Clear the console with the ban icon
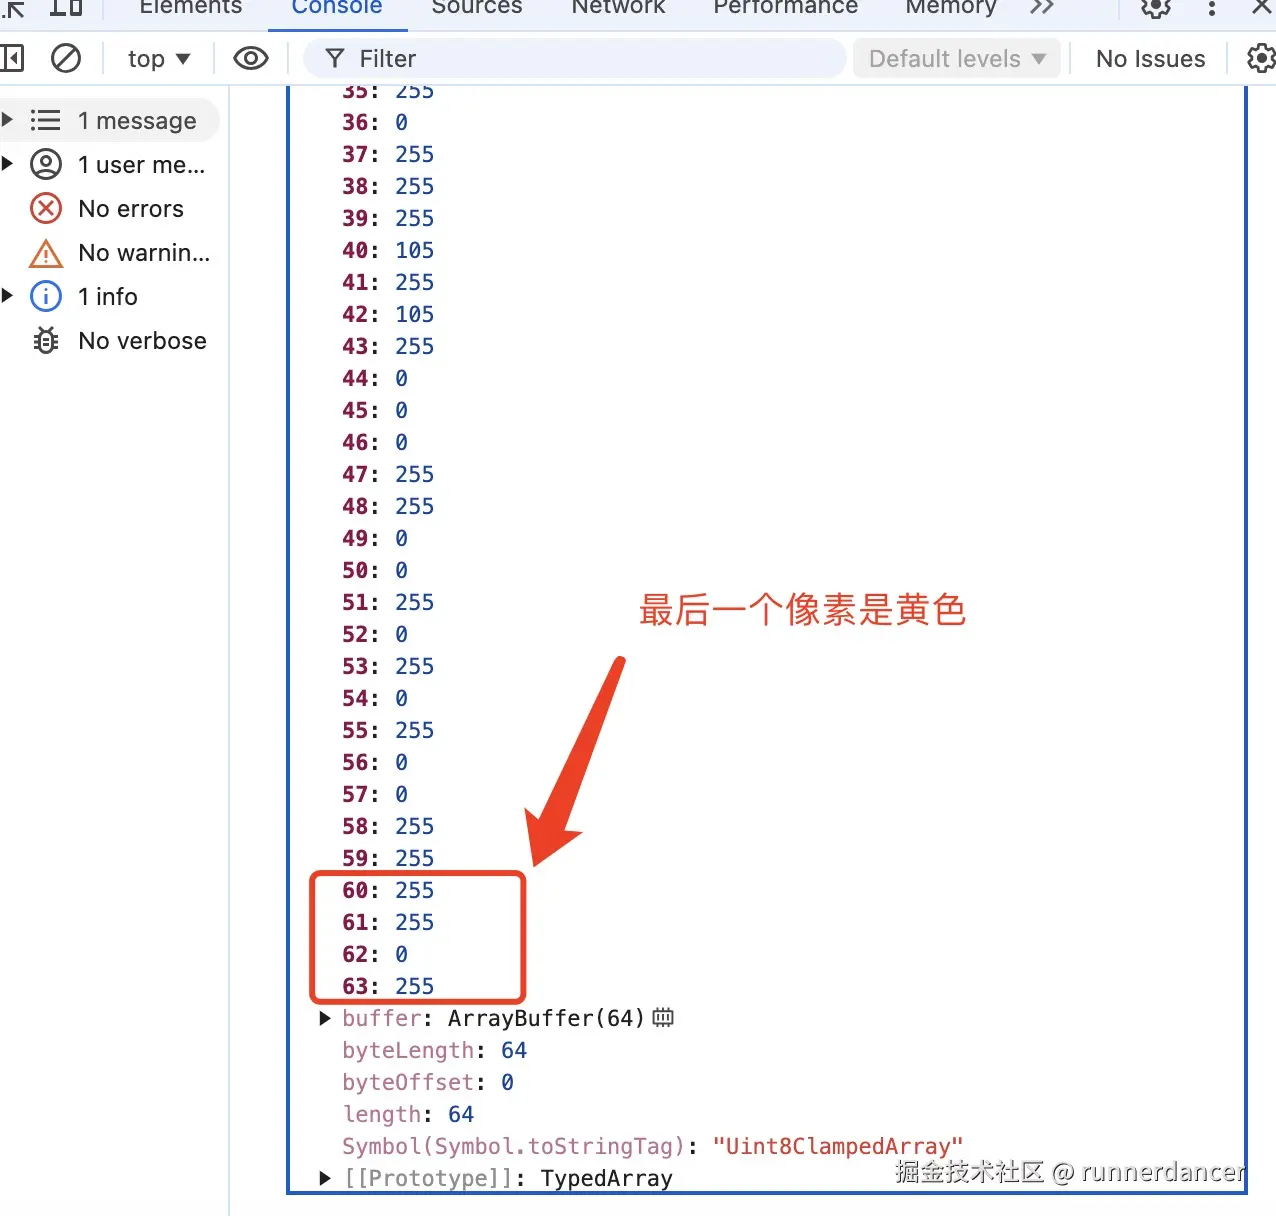 tap(66, 58)
